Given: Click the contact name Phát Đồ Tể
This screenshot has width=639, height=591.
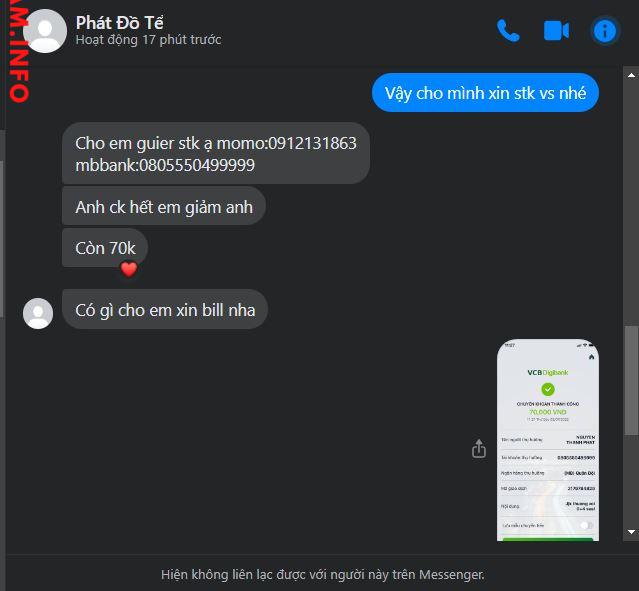Looking at the screenshot, I should (120, 22).
